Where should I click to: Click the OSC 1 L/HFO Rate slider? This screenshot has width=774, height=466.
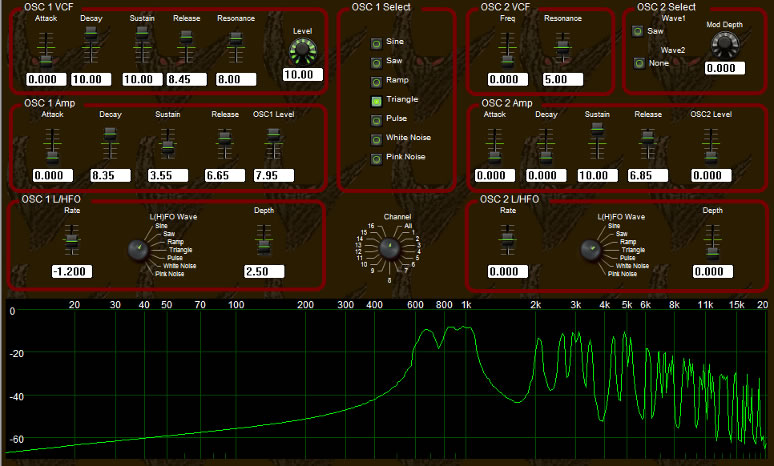click(x=72, y=240)
